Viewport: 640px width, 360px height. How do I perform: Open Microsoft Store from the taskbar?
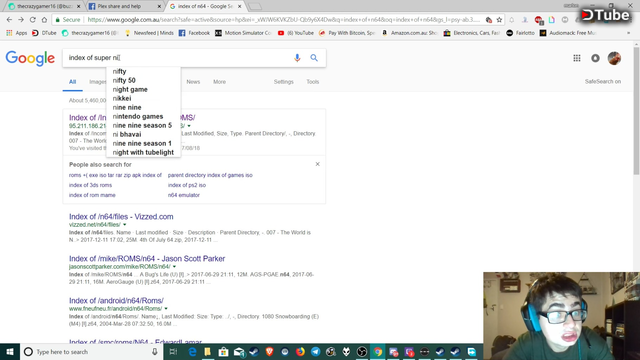click(223, 352)
